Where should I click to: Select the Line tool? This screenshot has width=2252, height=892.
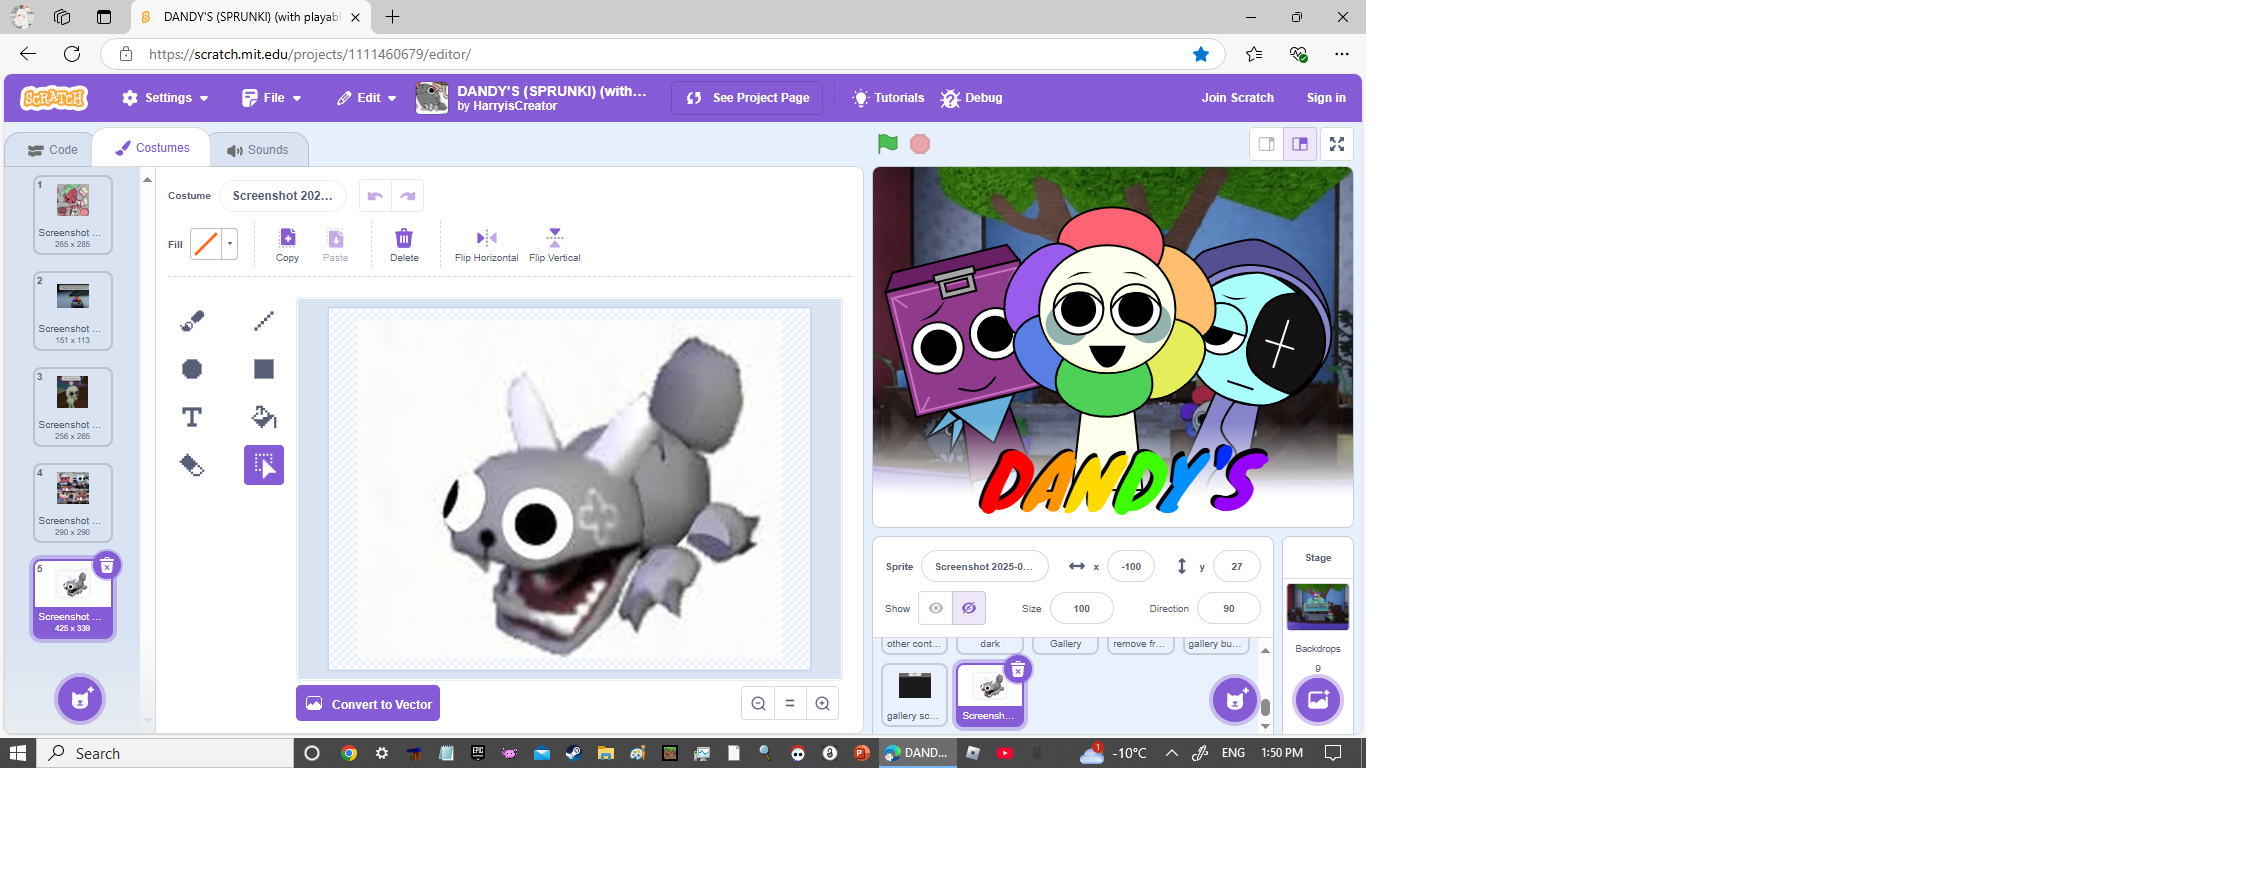(x=264, y=321)
